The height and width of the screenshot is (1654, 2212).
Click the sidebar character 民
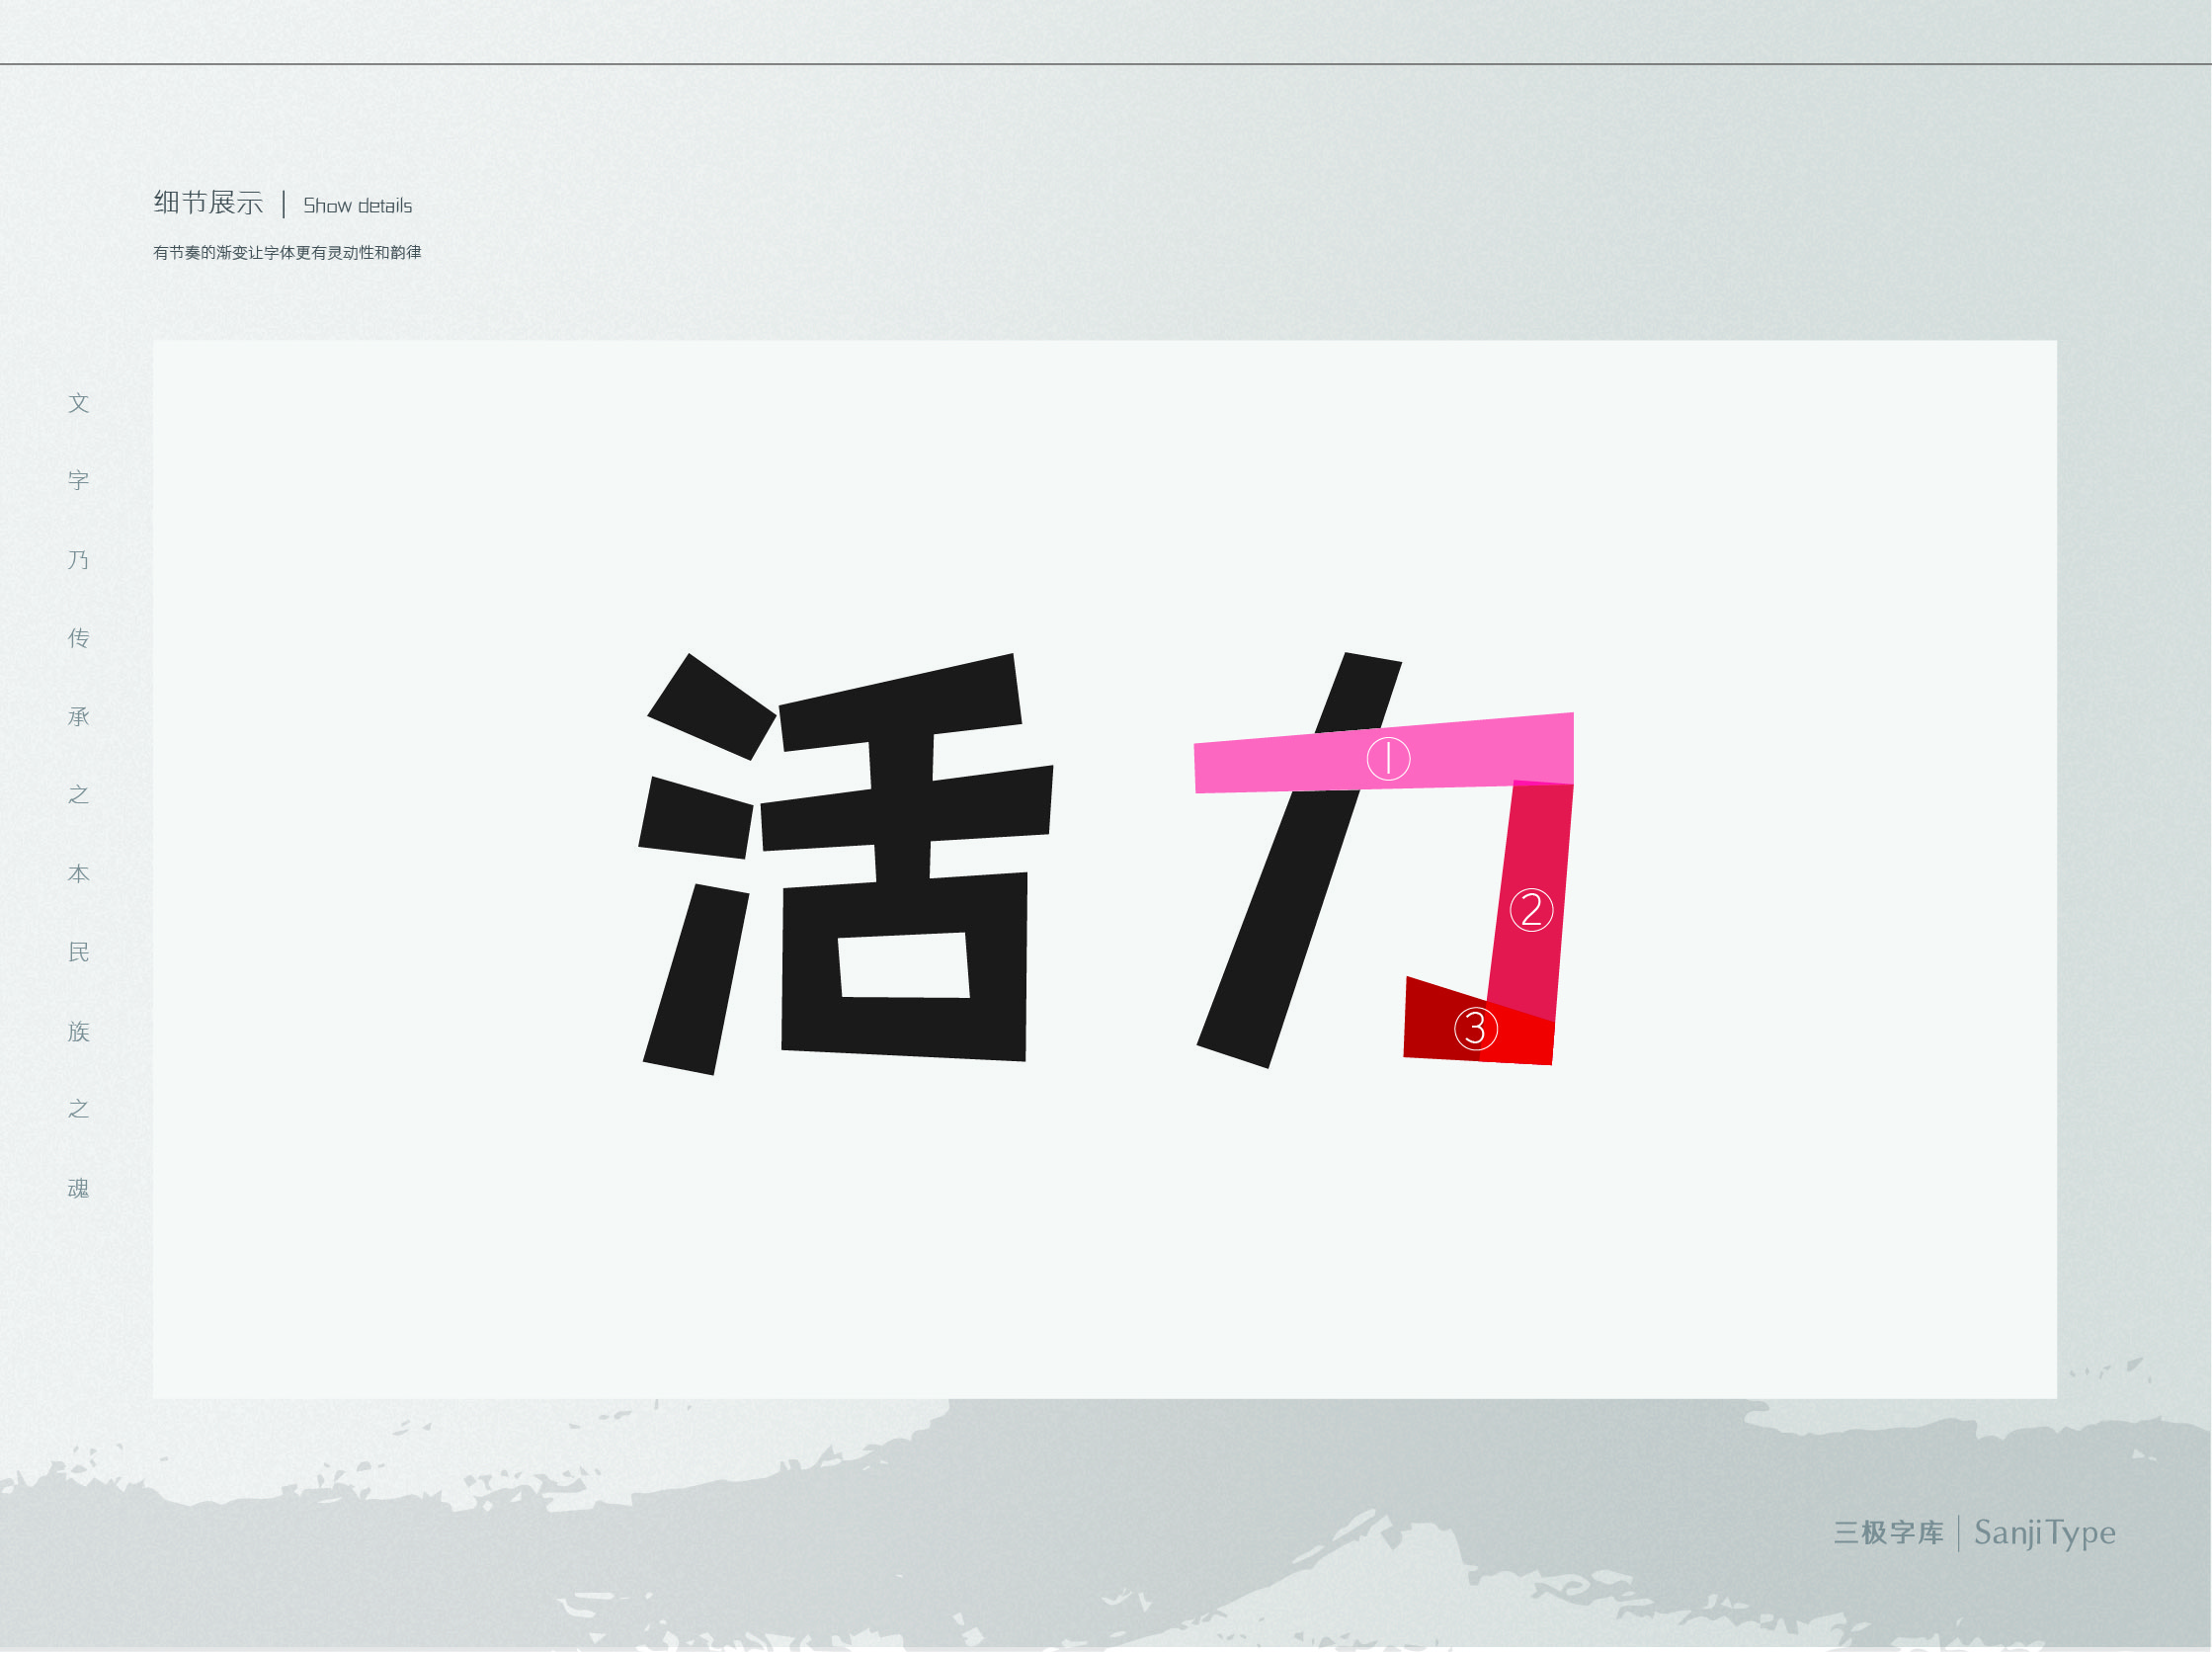click(x=79, y=952)
